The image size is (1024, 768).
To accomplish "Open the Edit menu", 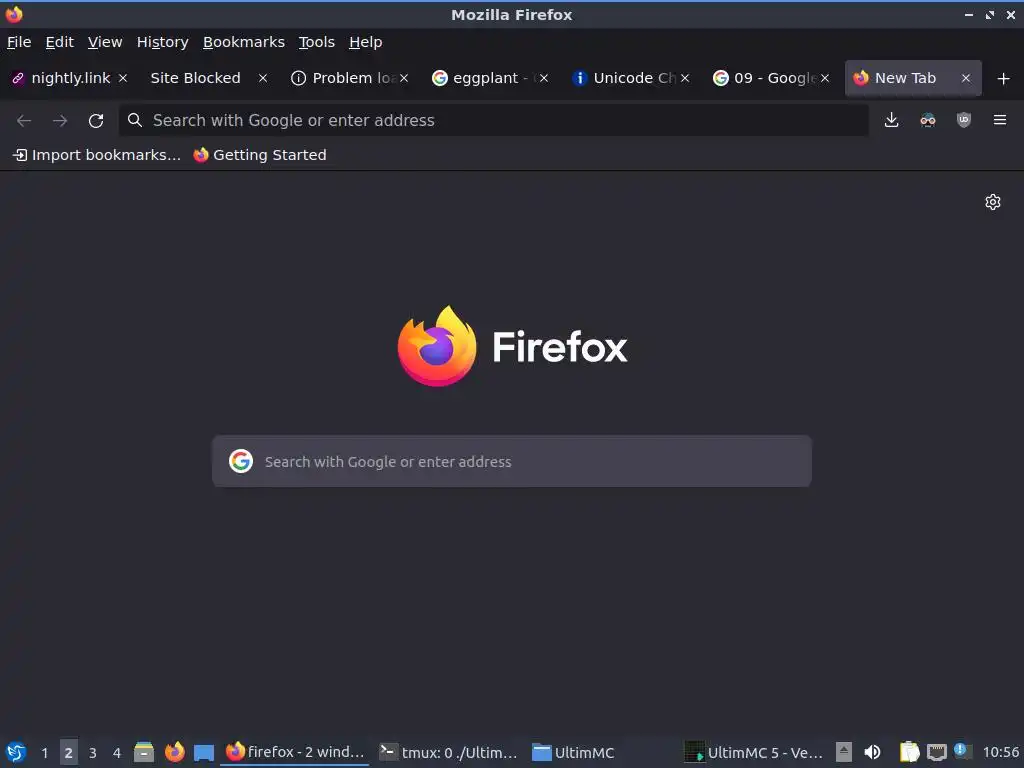I will 59,42.
